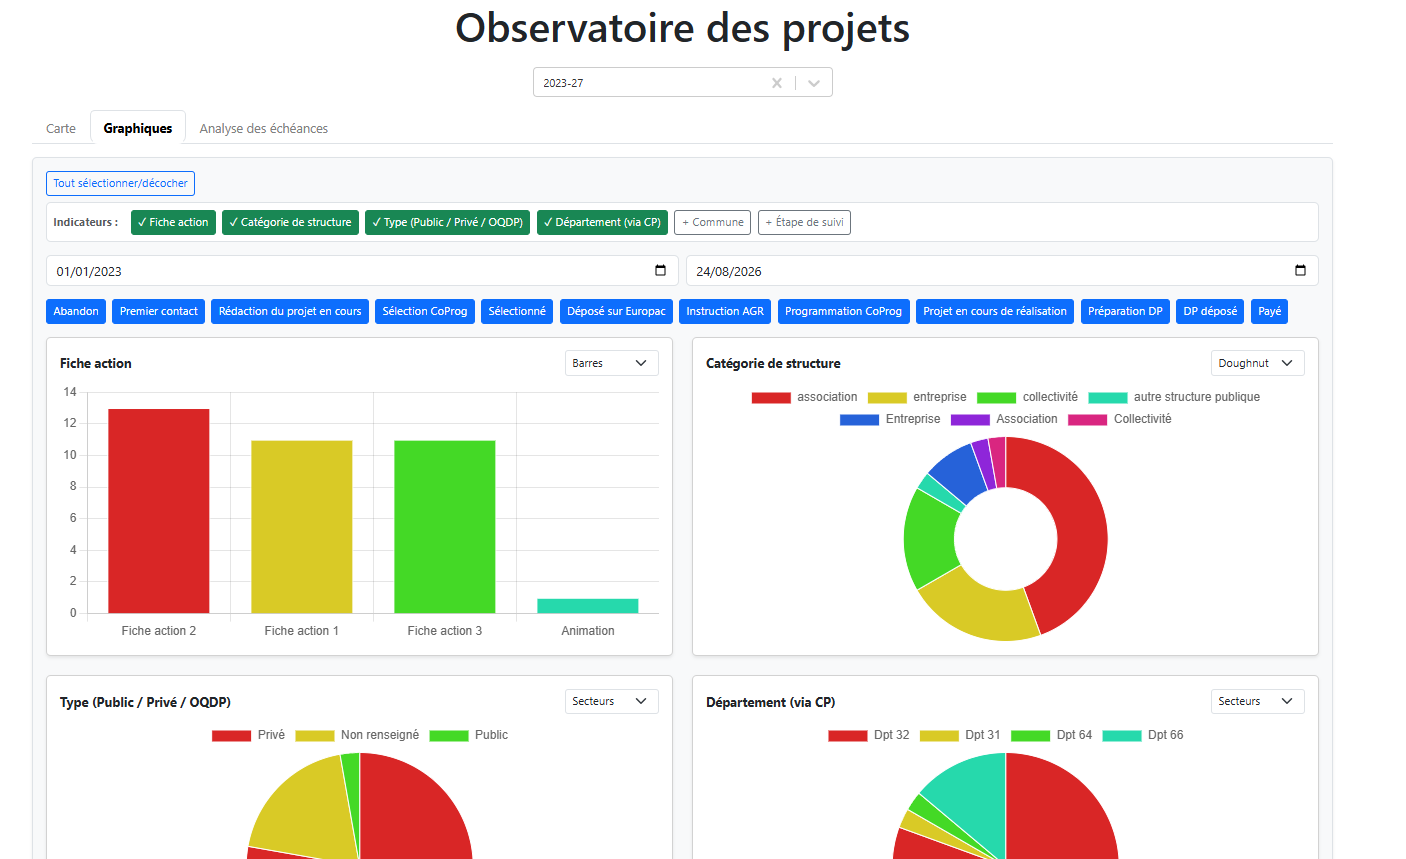Image resolution: width=1406 pixels, height=859 pixels.
Task: Toggle teal autre structure publique legend swatch
Action: [x=1108, y=397]
